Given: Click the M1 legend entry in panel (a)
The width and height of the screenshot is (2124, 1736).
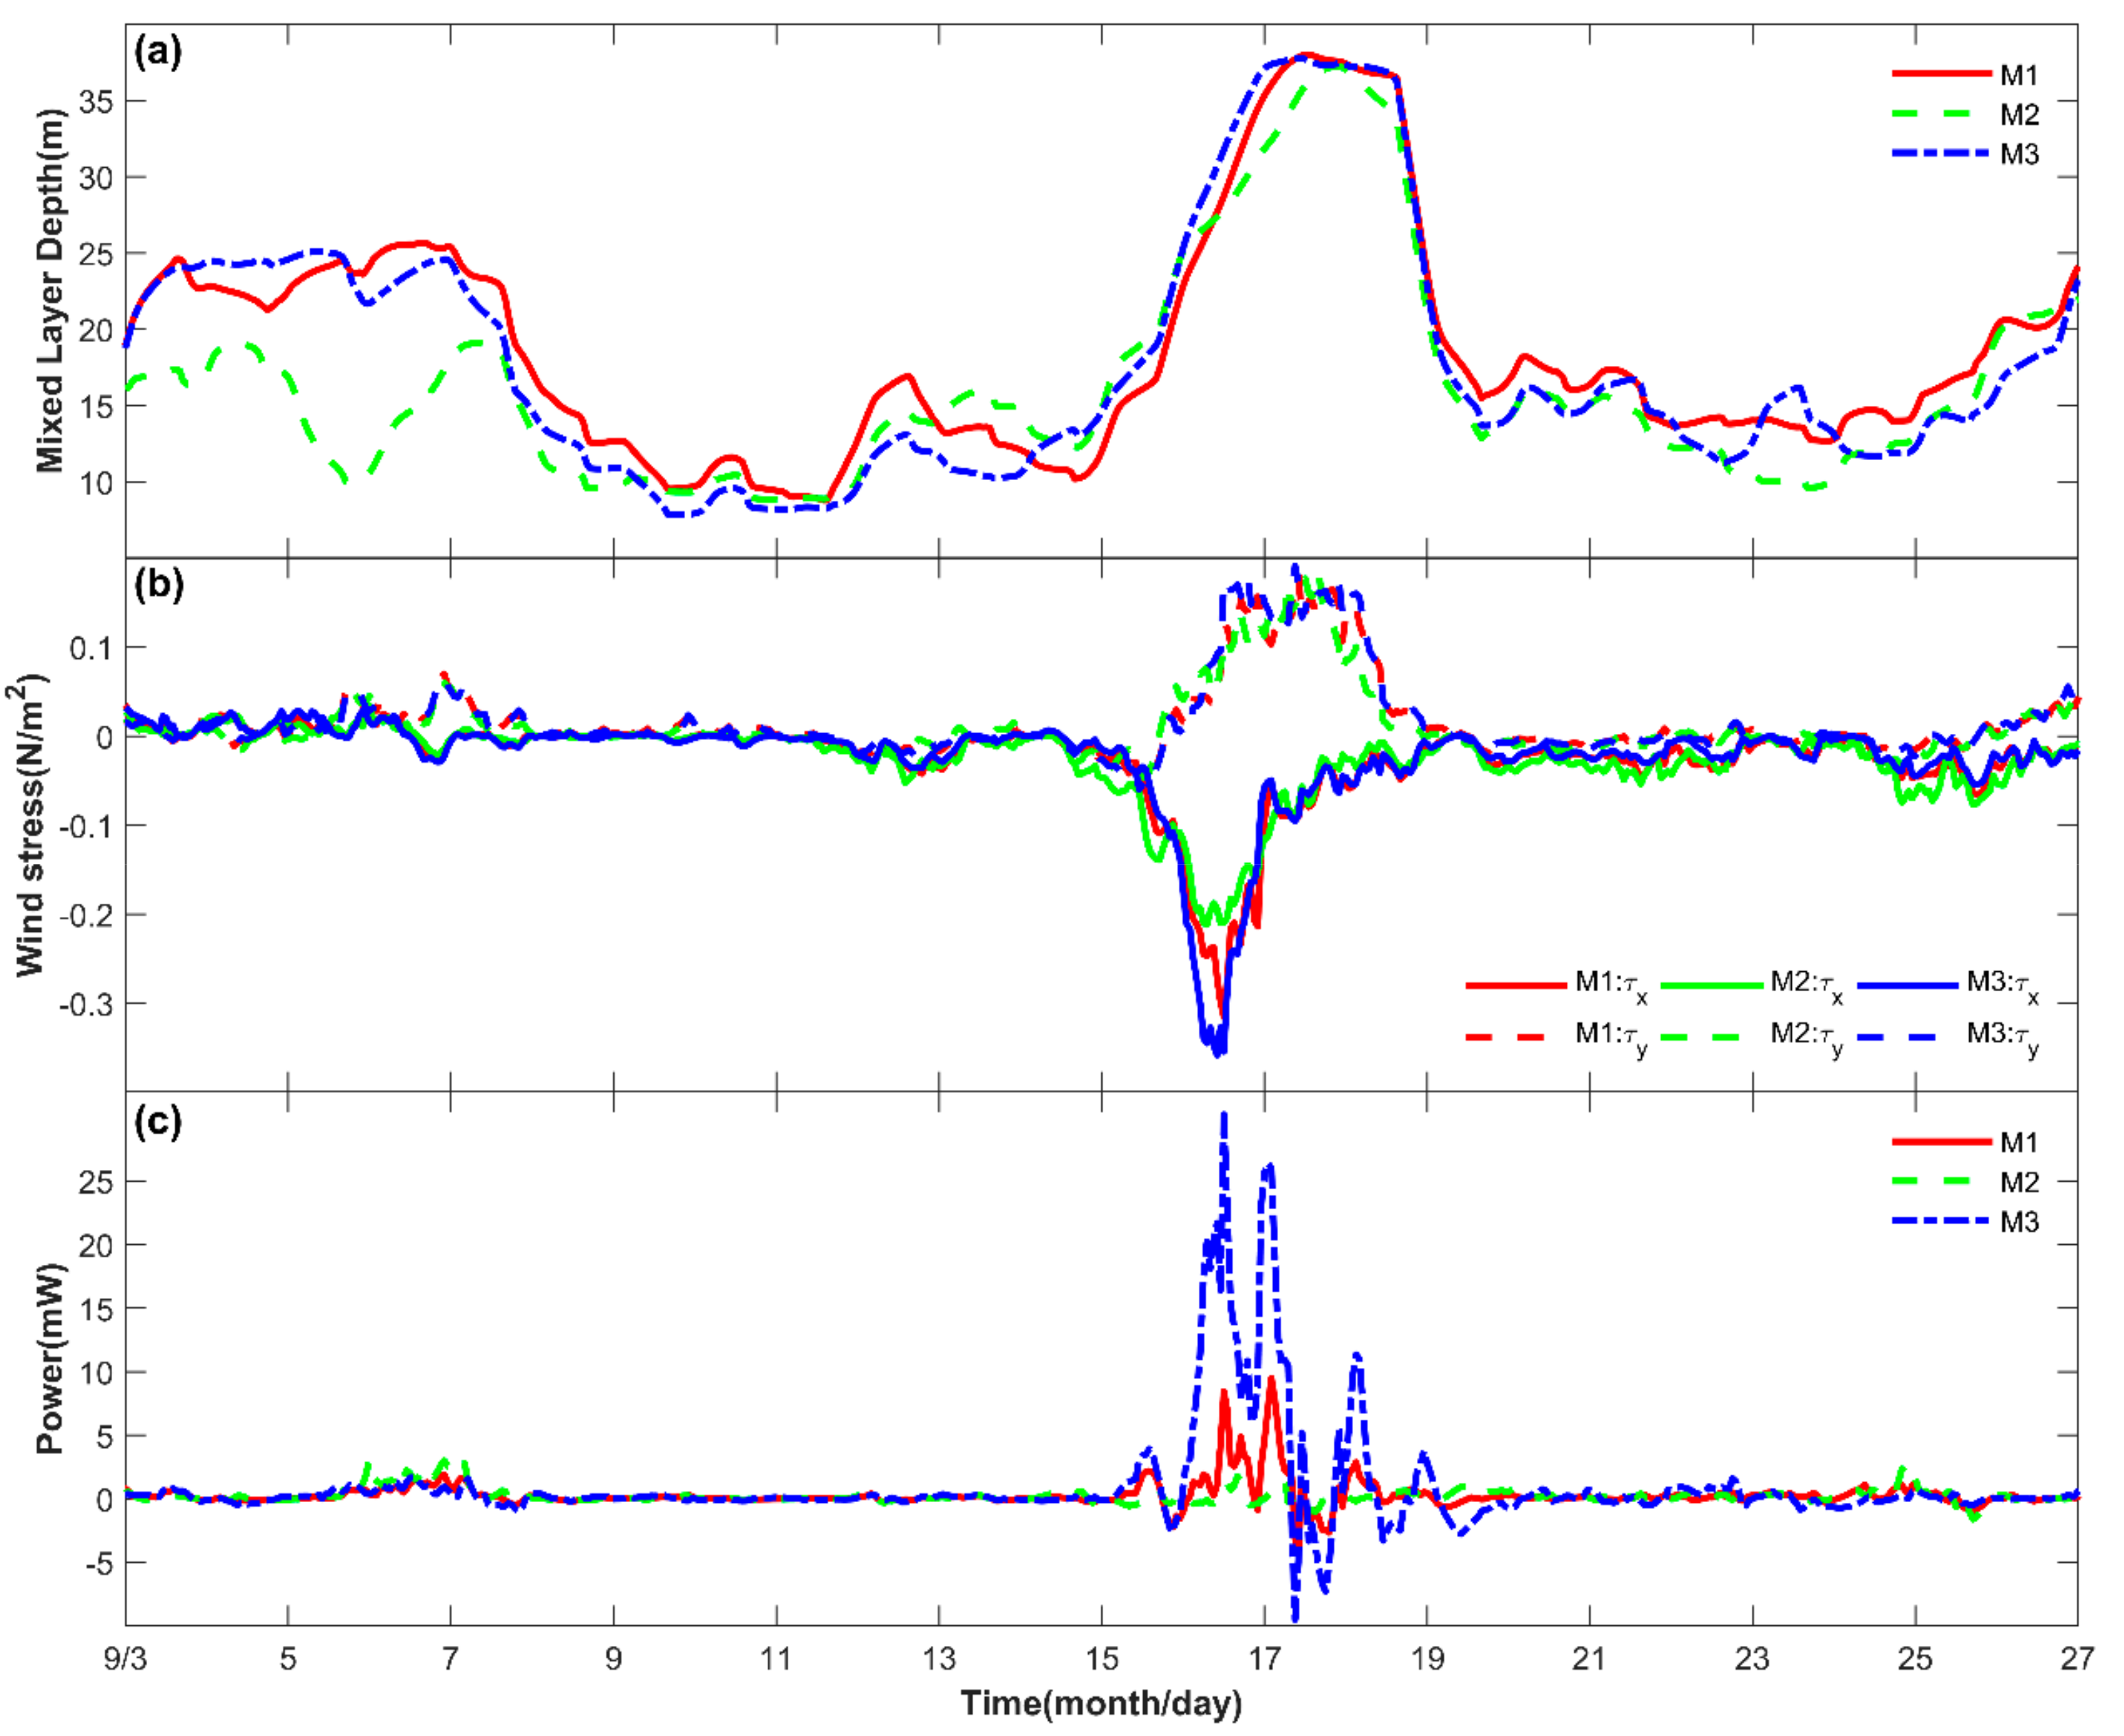Looking at the screenshot, I should point(2018,75).
